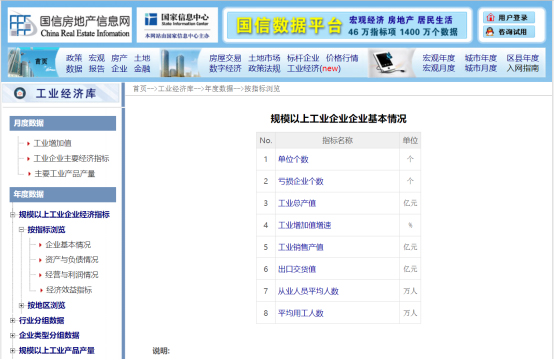Open the 金融 navigation link

pyautogui.click(x=142, y=69)
